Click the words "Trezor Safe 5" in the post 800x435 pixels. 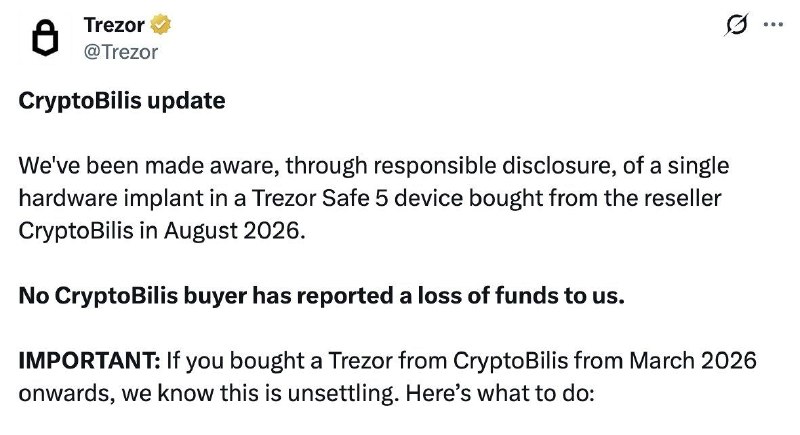320,198
